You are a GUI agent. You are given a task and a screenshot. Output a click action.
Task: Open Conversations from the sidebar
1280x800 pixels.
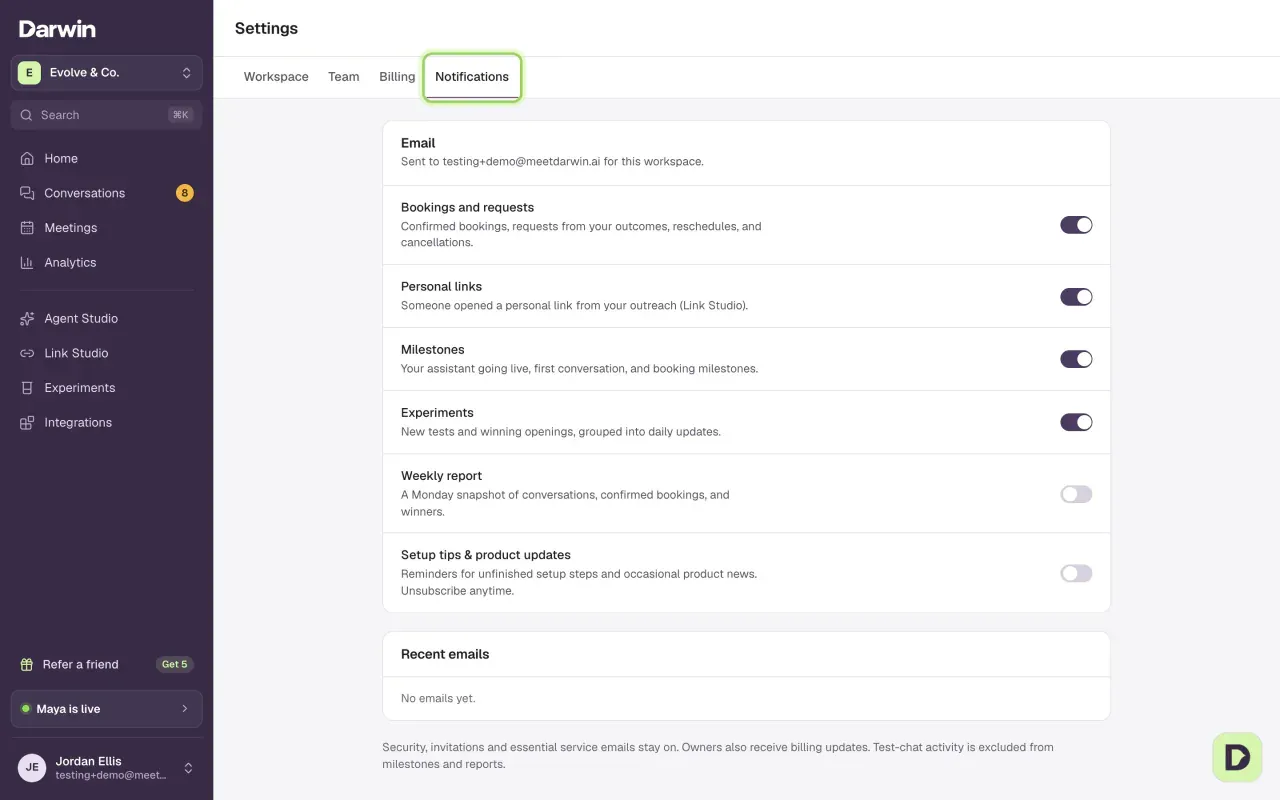(x=107, y=193)
